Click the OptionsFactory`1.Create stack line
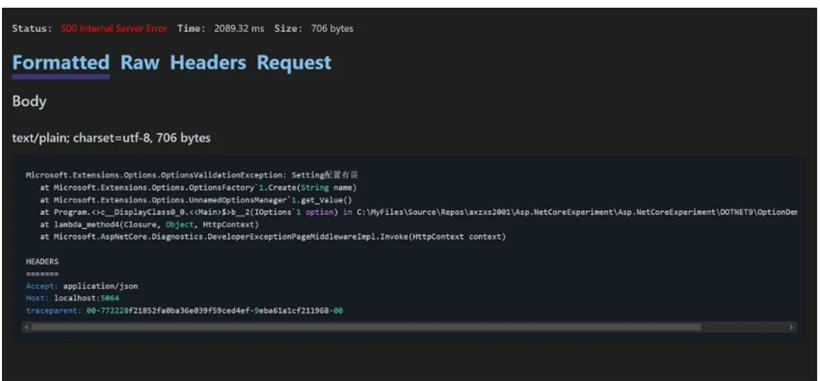 click(198, 188)
